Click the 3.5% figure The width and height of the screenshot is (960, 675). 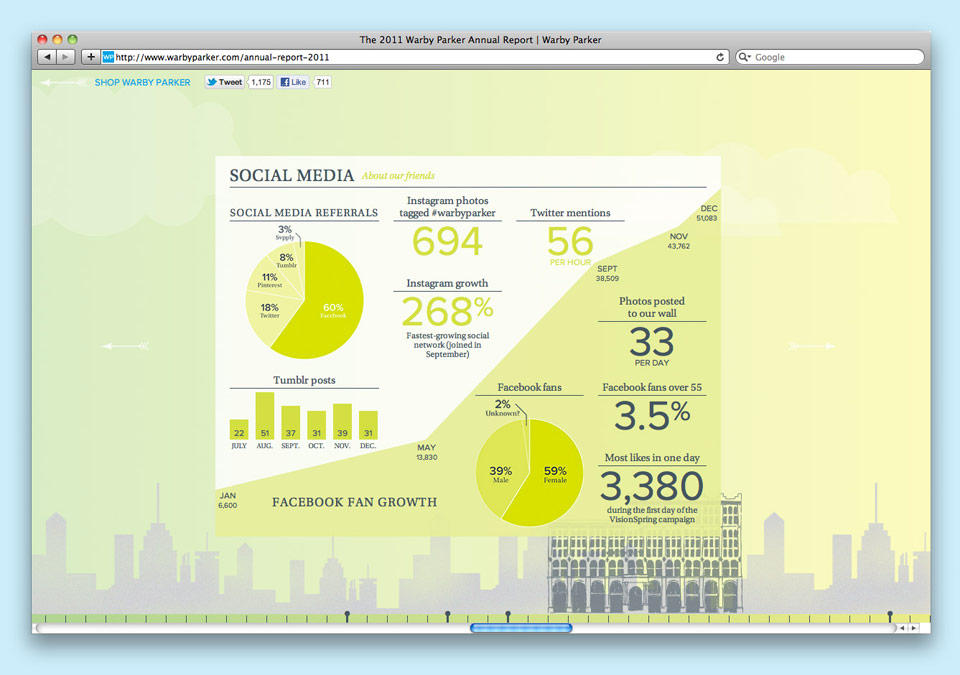[x=651, y=415]
